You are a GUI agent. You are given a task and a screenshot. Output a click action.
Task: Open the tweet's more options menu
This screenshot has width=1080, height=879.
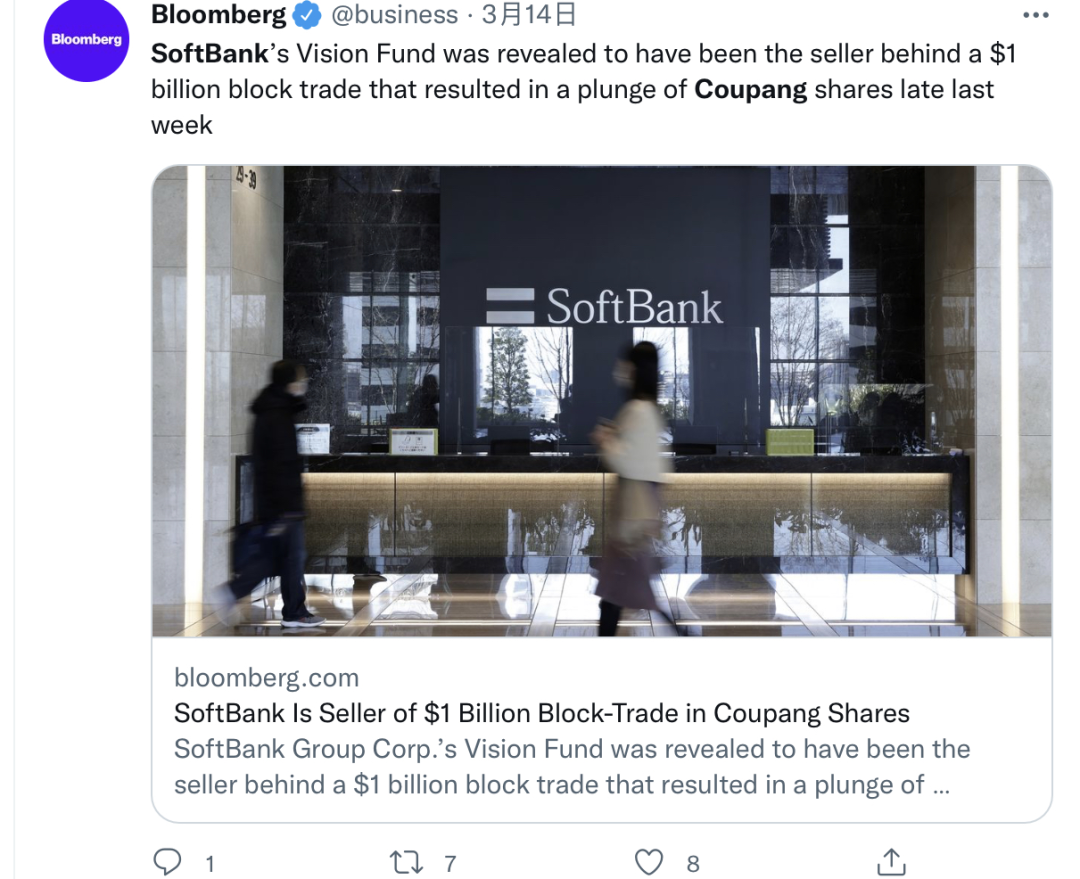1035,15
